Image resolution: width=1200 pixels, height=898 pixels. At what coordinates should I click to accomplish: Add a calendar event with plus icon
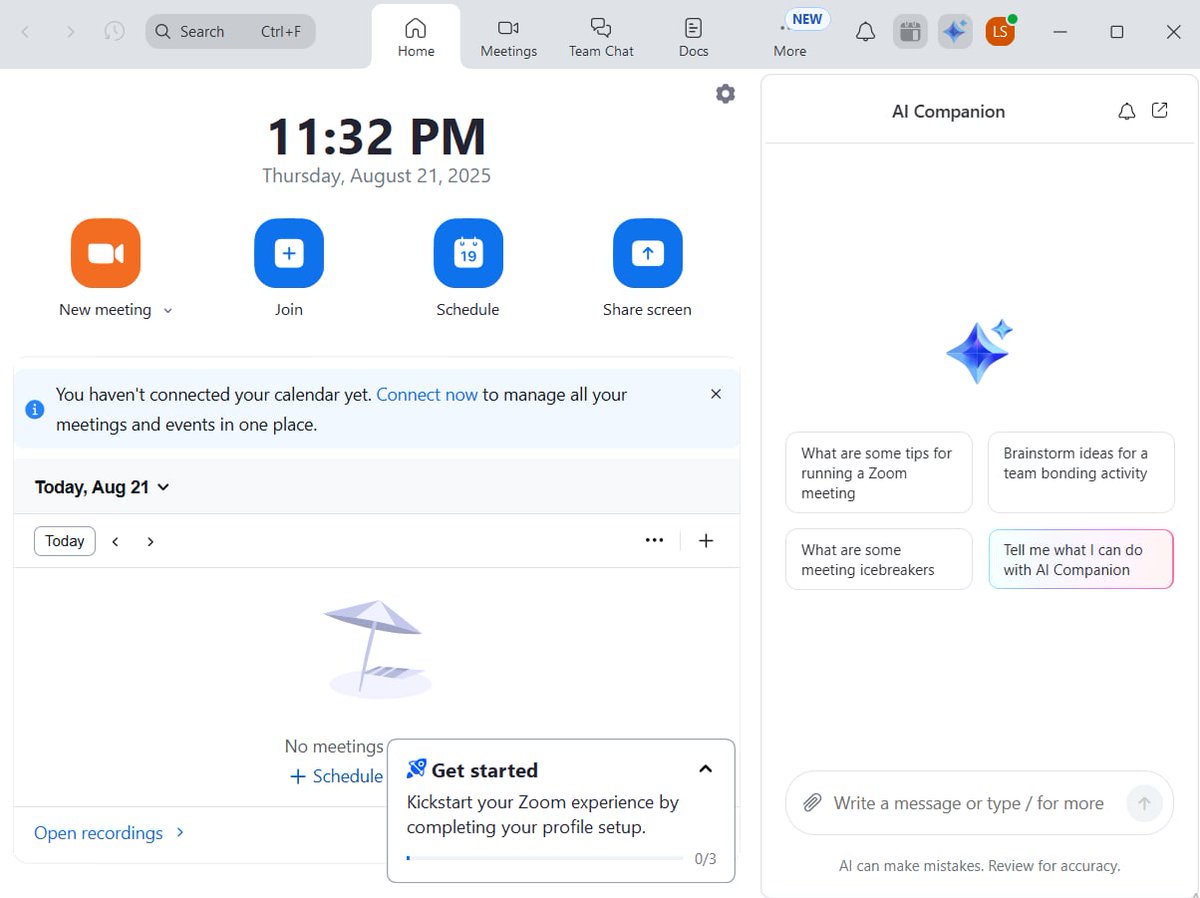[x=706, y=541]
